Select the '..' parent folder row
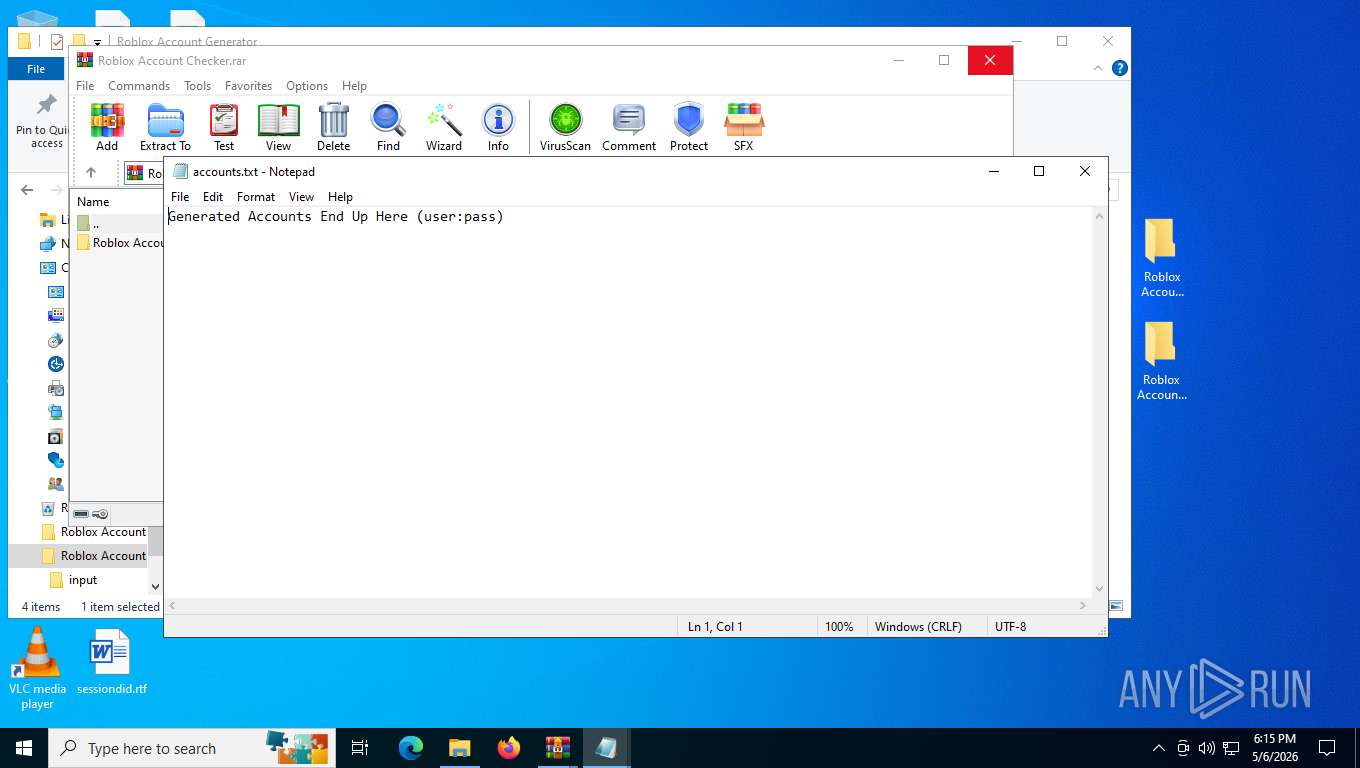This screenshot has height=768, width=1360. click(118, 224)
